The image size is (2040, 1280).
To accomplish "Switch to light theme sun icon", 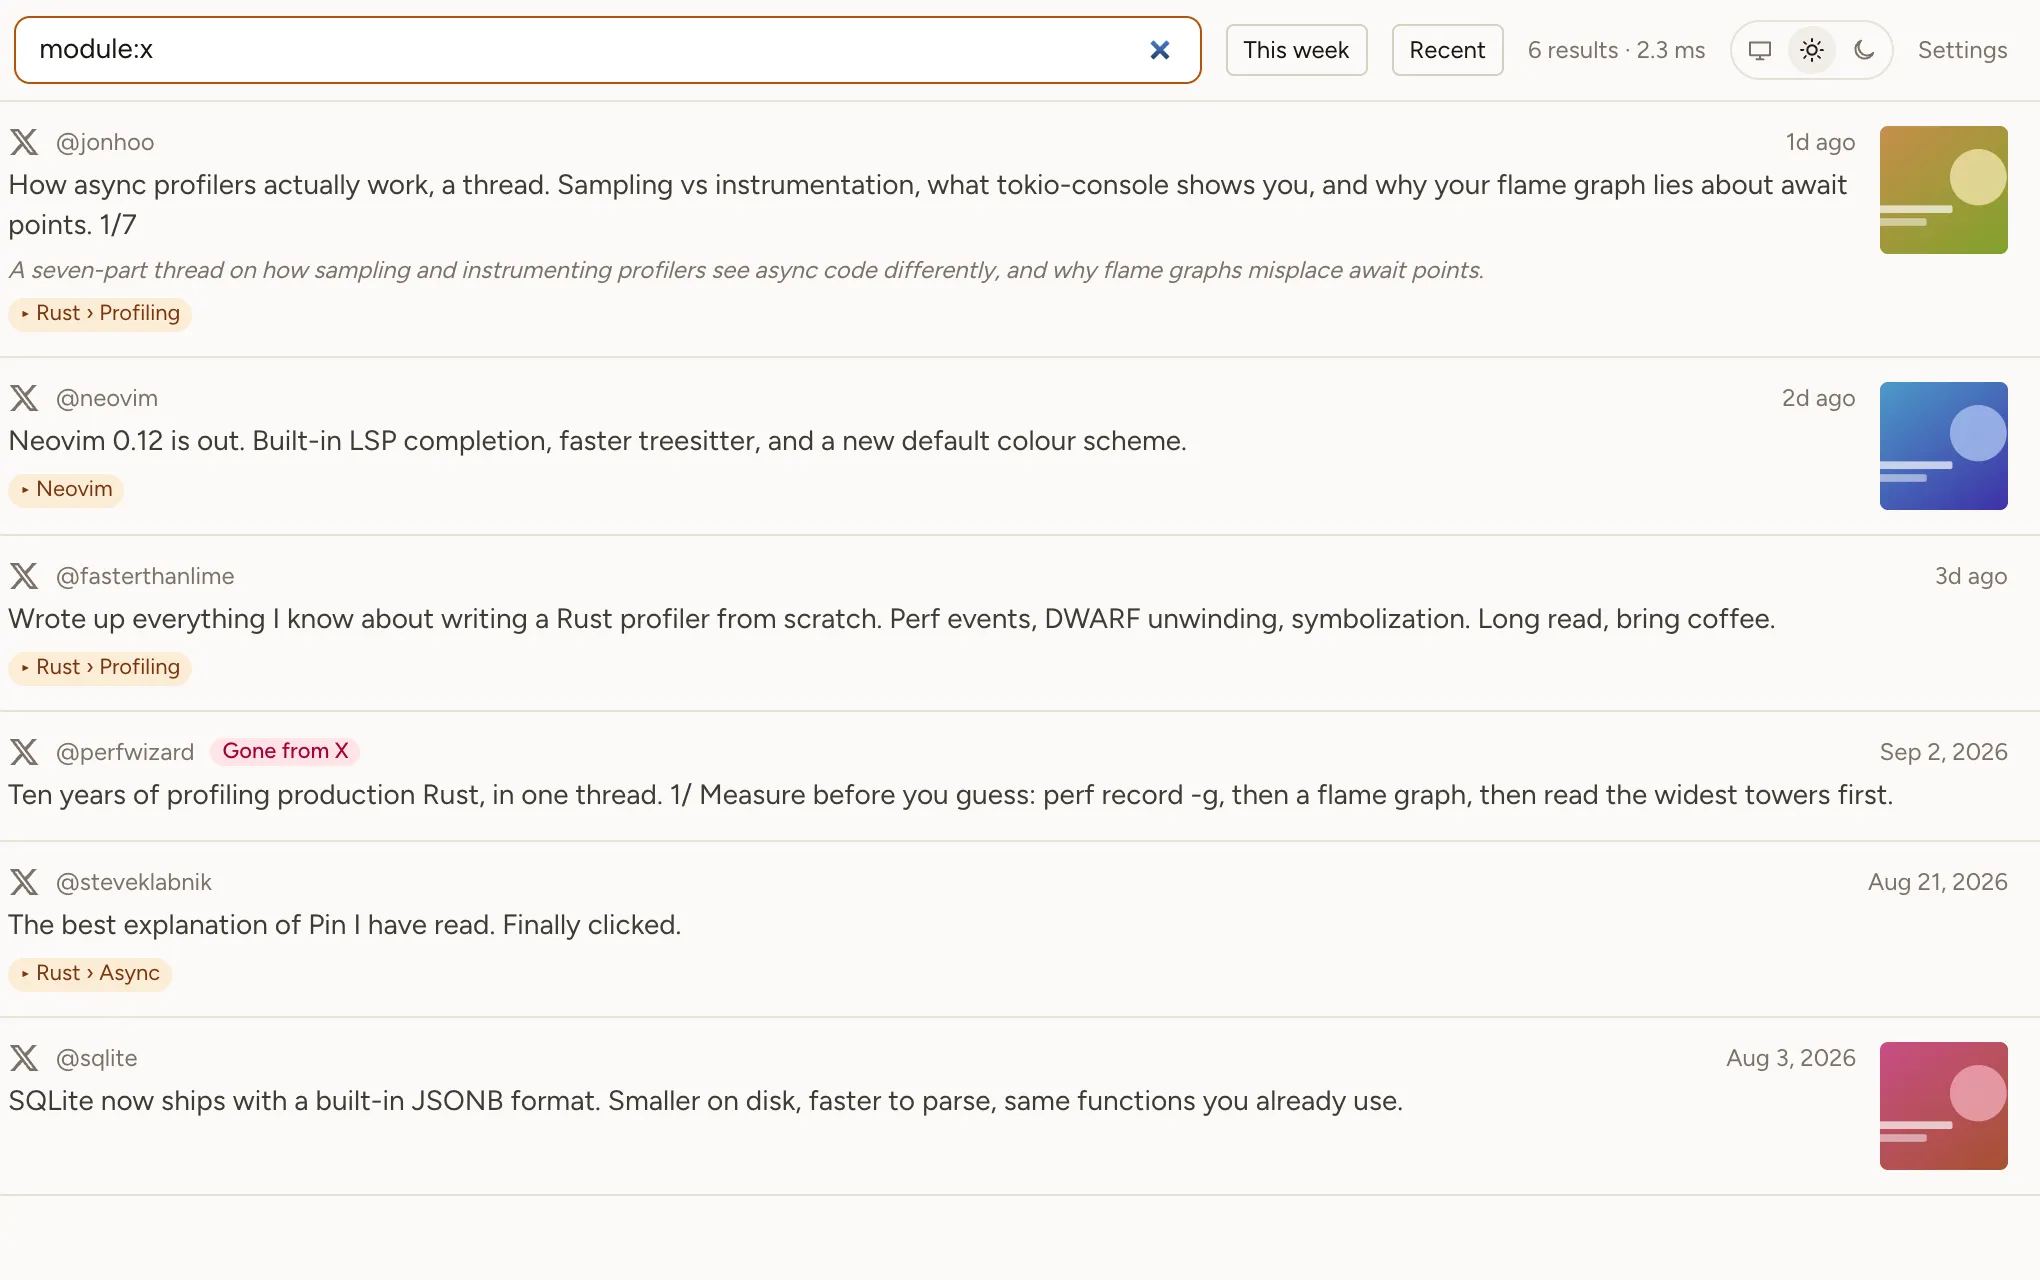I will (x=1812, y=50).
